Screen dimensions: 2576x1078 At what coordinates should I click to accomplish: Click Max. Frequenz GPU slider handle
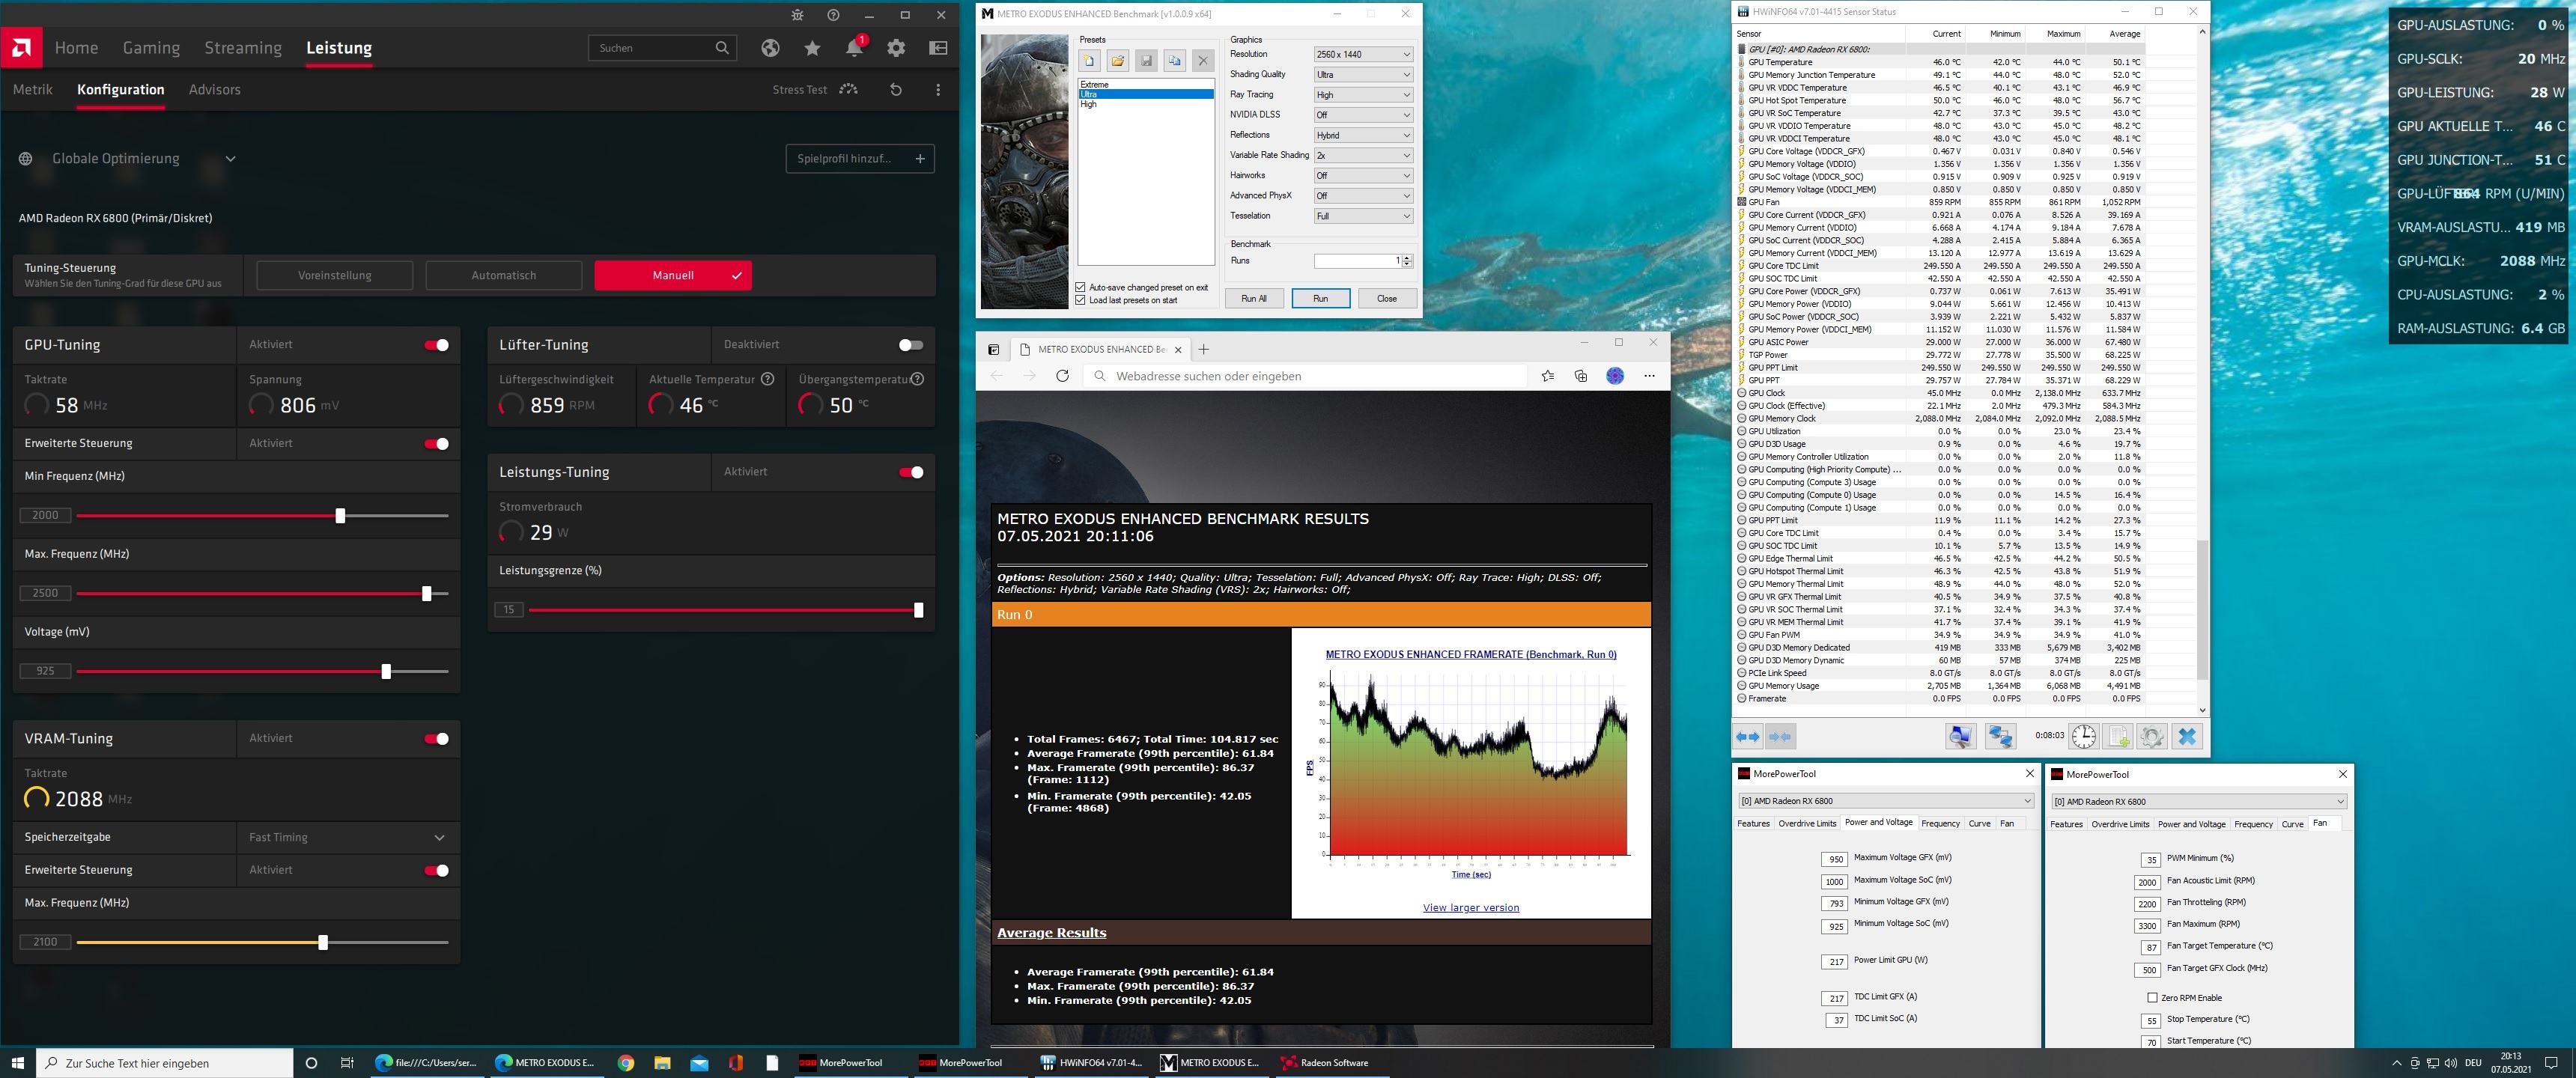(427, 594)
